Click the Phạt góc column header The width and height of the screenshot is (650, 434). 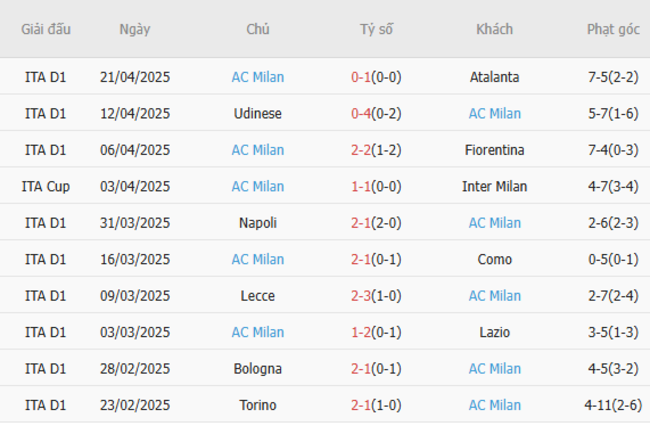[x=613, y=29]
